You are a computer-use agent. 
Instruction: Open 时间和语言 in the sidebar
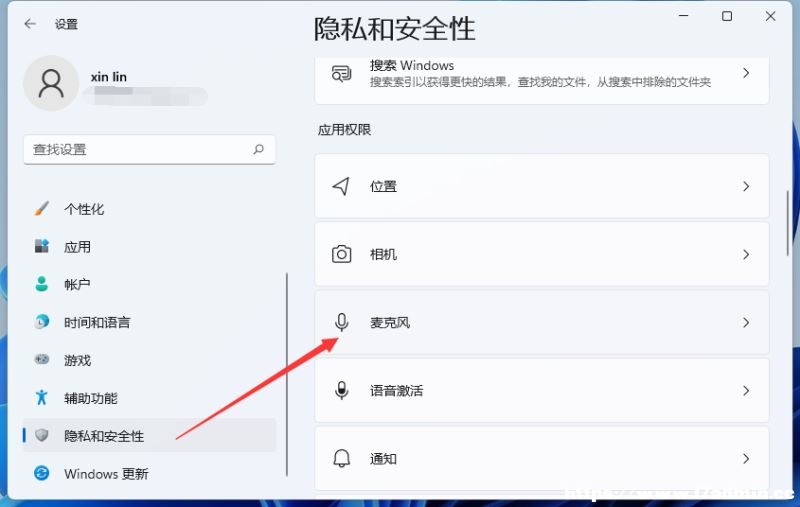click(x=149, y=322)
